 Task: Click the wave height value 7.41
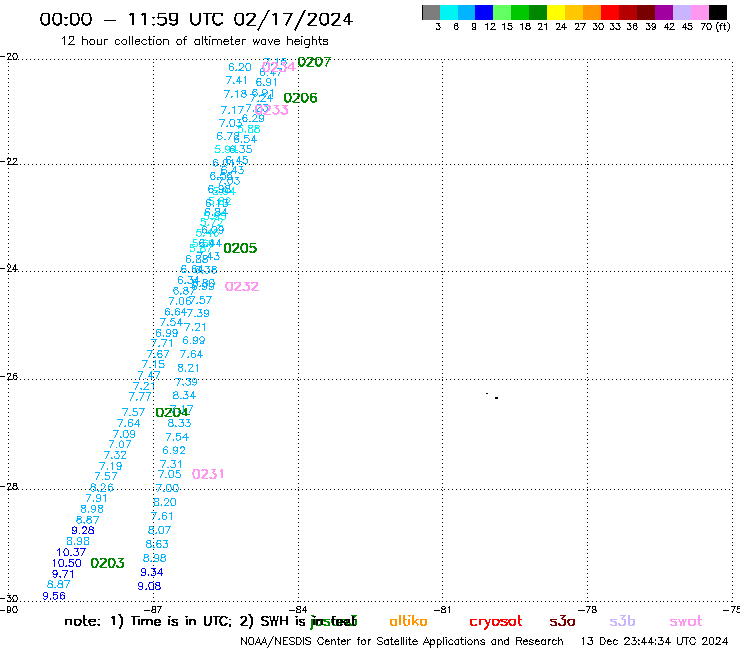[x=236, y=81]
